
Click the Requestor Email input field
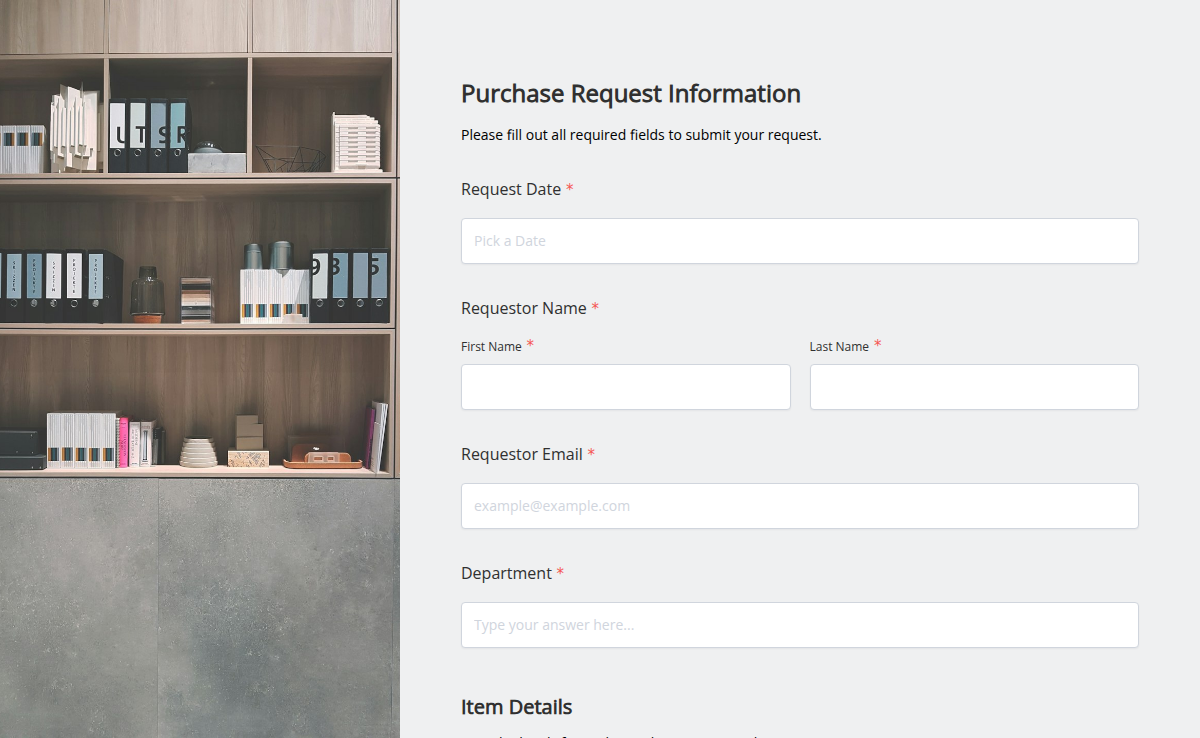(x=799, y=506)
